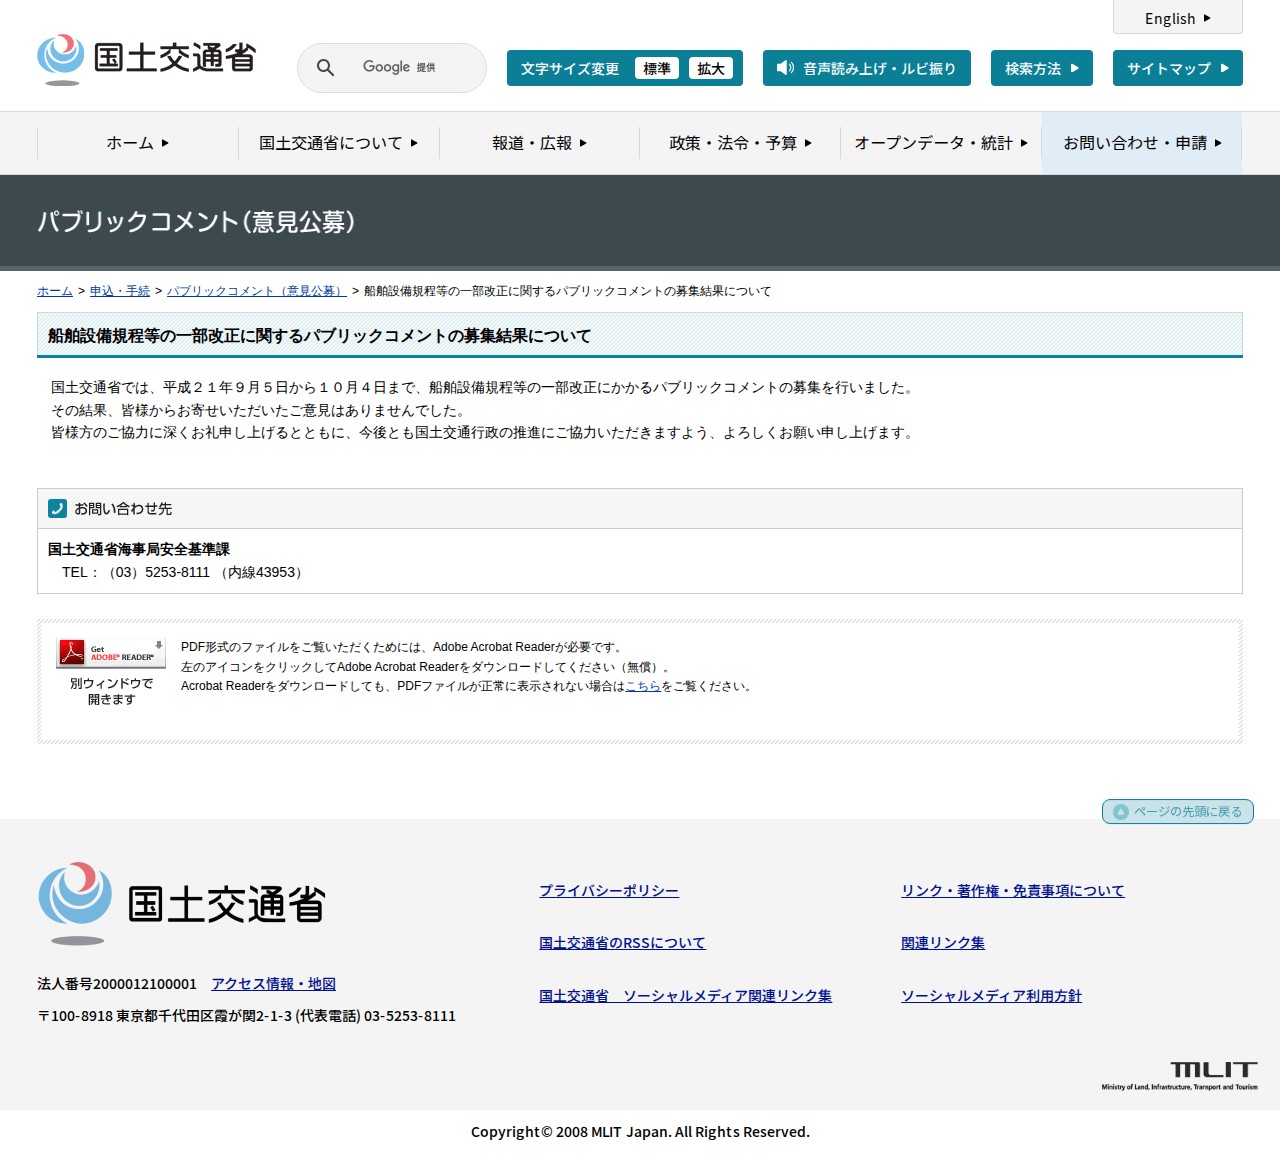
Task: Open the English language page
Action: [x=1177, y=18]
